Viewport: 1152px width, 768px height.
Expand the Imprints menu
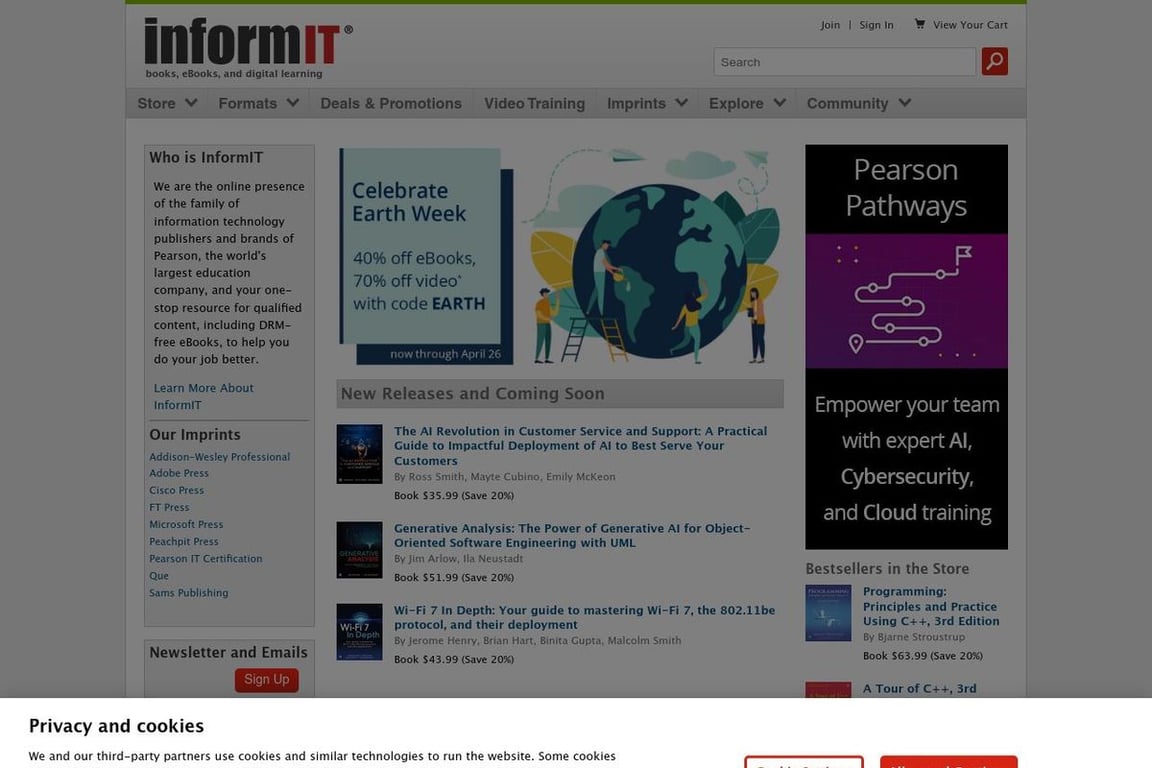(x=647, y=104)
